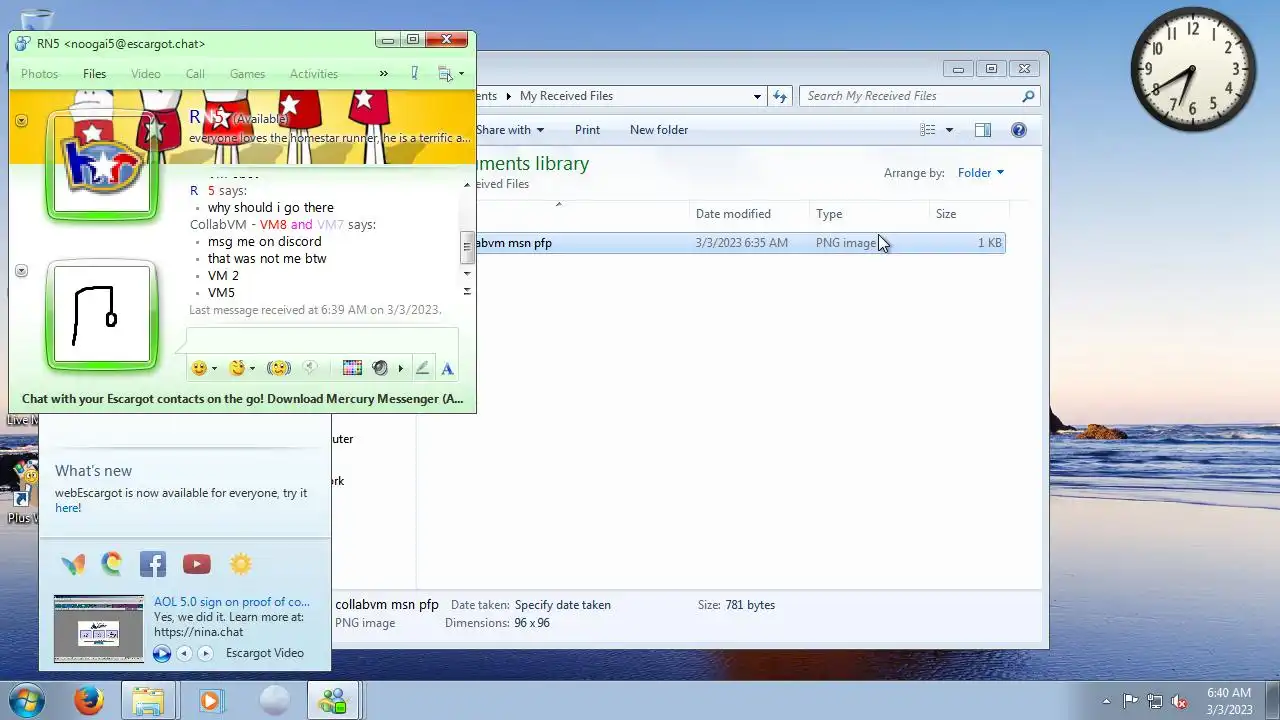This screenshot has height=720, width=1280.
Task: Click the homestar runner contact display picture
Action: [102, 163]
